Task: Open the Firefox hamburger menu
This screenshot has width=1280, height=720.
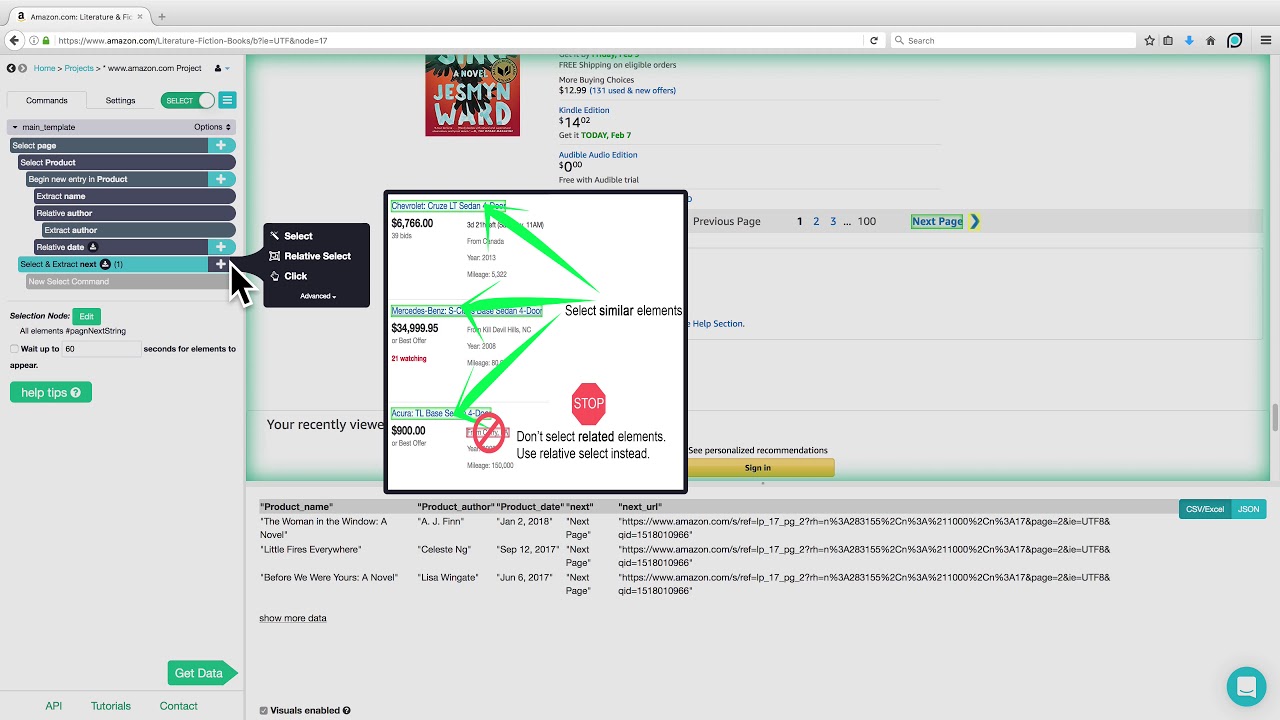Action: tap(1265, 41)
